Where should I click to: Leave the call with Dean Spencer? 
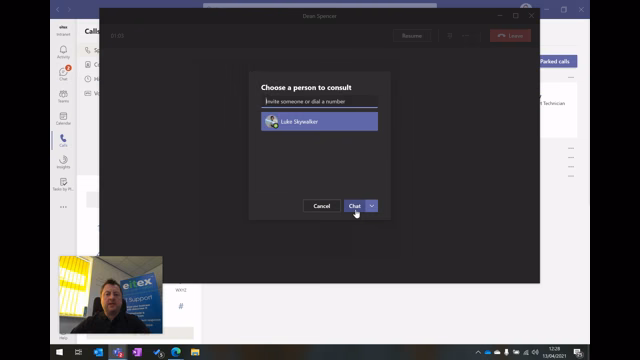[x=510, y=36]
